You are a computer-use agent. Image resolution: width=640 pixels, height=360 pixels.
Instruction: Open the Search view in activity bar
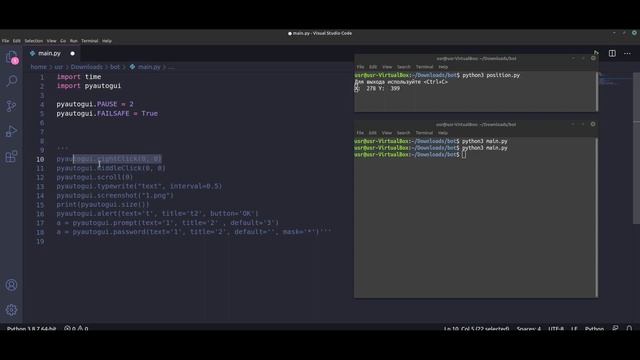pos(11,81)
